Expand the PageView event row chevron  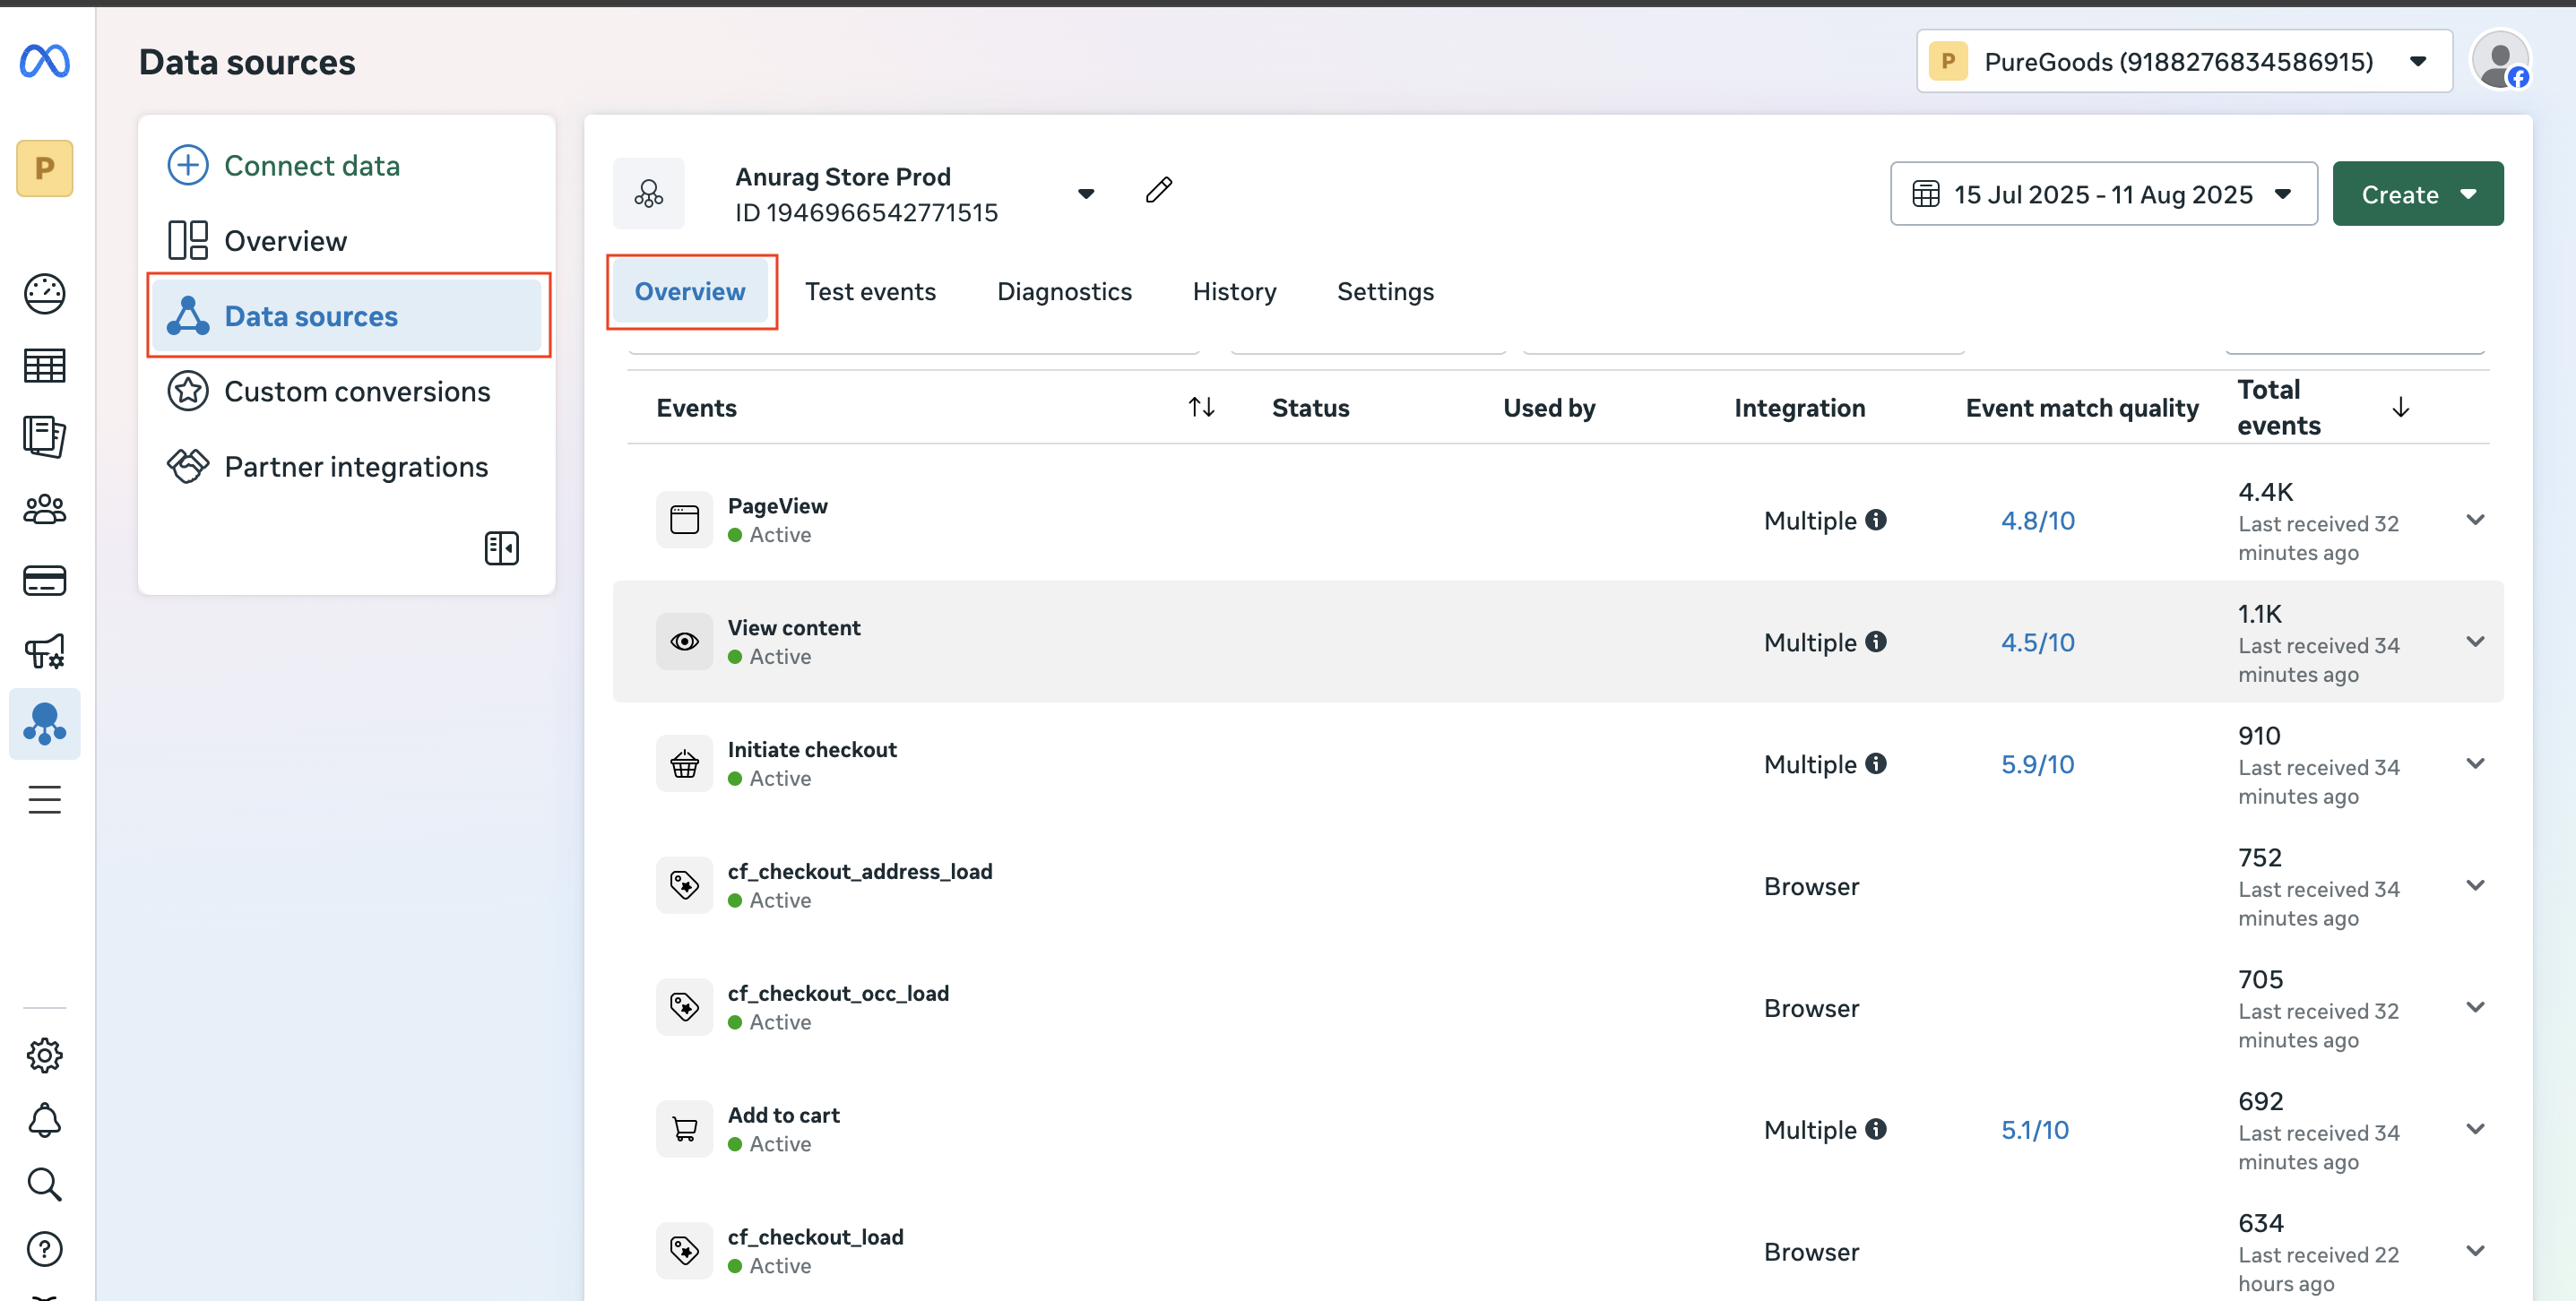(x=2475, y=520)
